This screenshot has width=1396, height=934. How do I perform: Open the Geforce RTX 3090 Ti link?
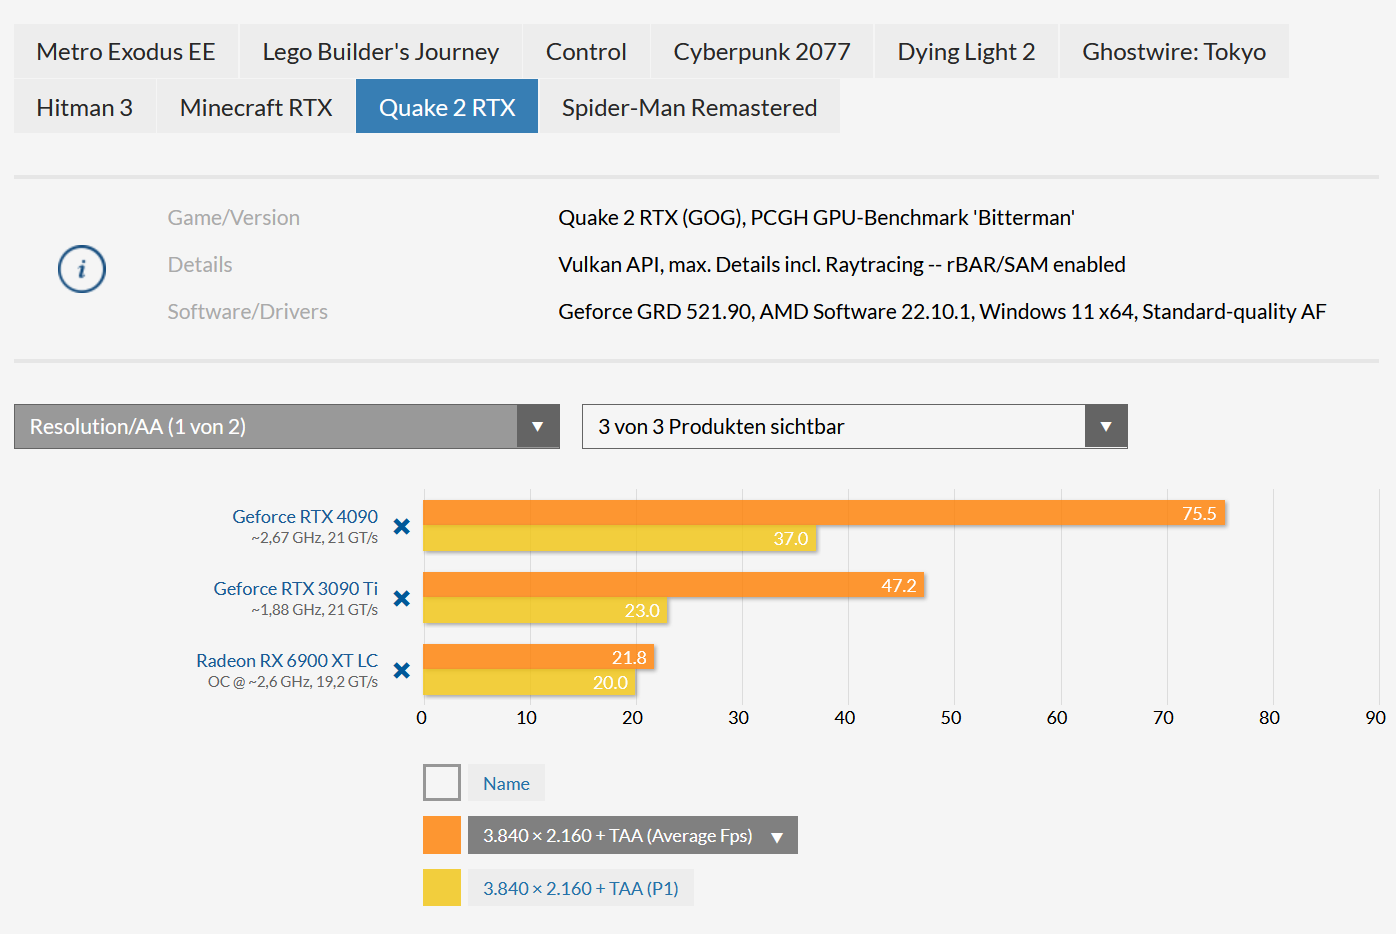tap(296, 588)
